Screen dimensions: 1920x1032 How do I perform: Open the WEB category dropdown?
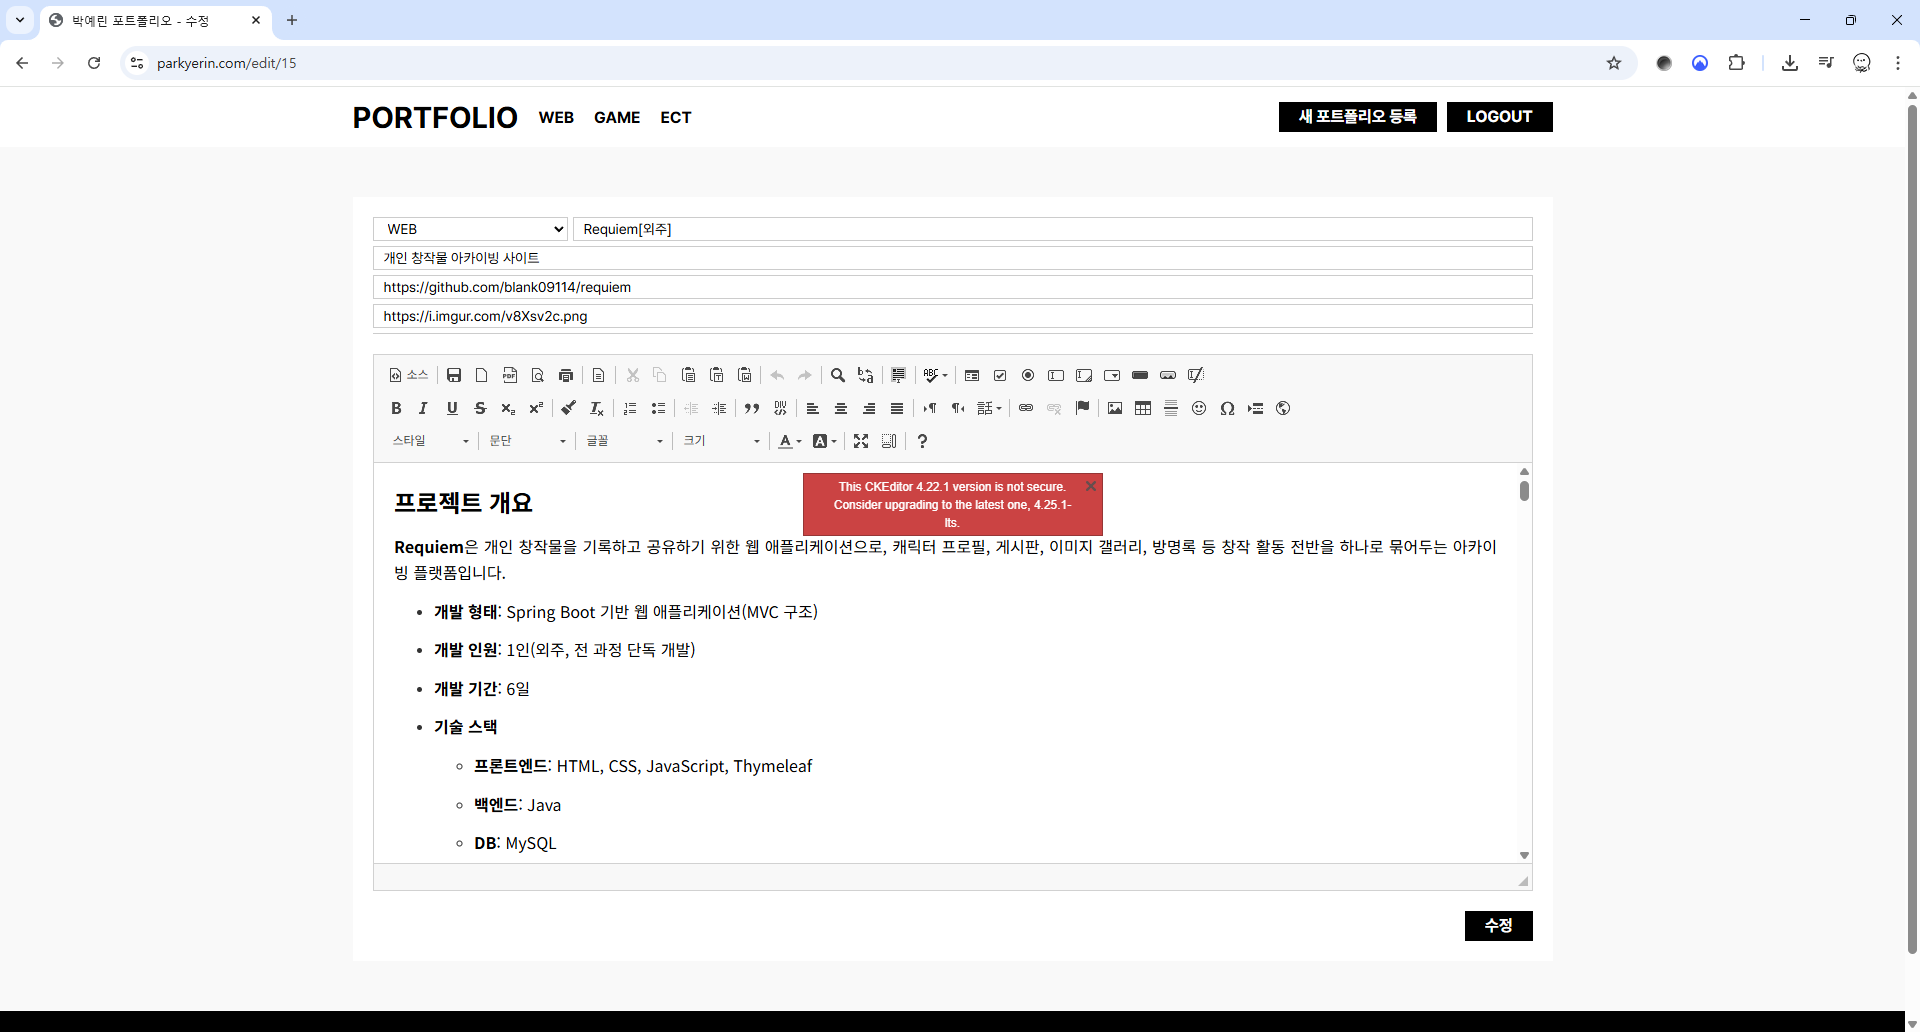[x=470, y=229]
